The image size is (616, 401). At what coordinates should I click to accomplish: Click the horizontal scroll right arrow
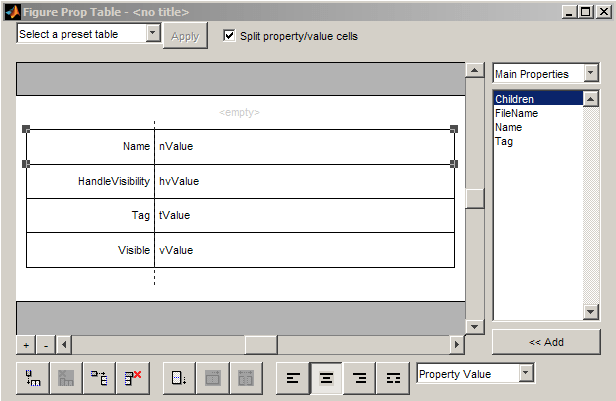pyautogui.click(x=456, y=345)
